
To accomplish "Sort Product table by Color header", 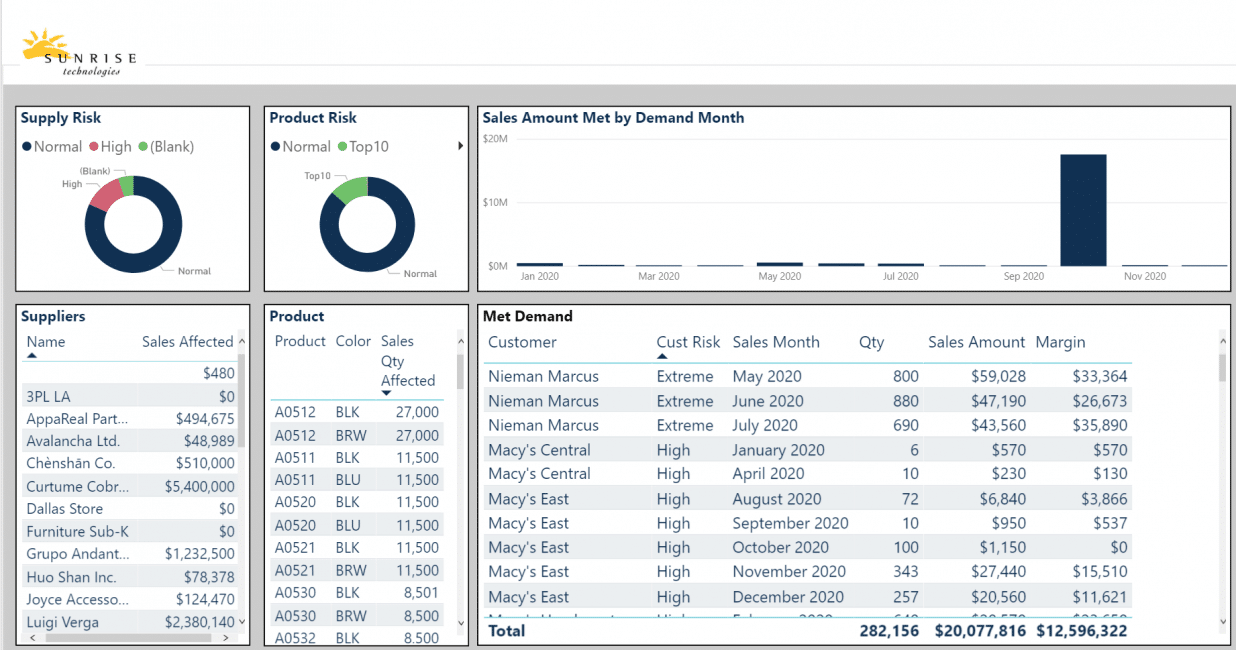I will (x=353, y=341).
